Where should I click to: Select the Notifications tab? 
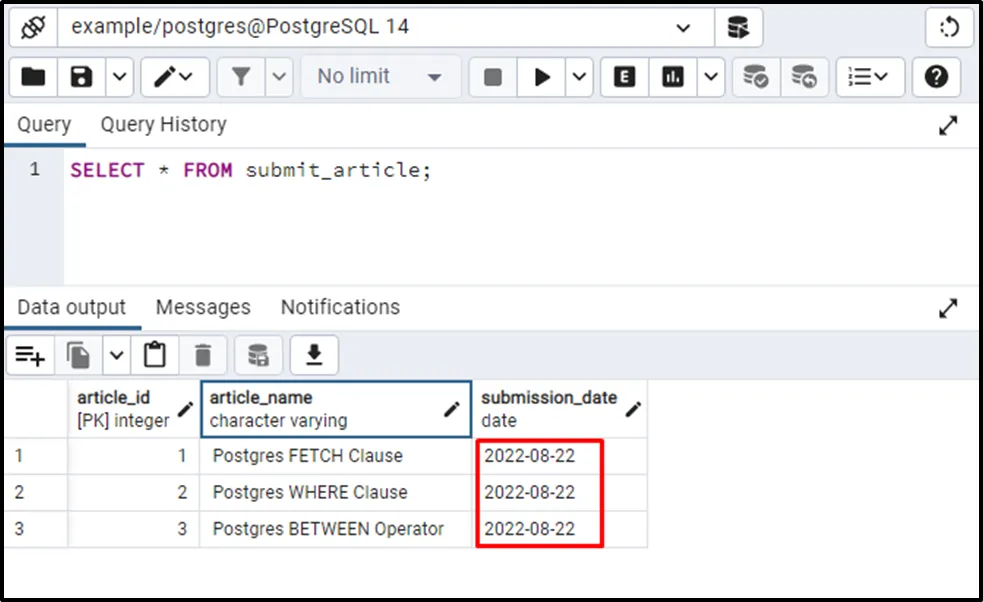pyautogui.click(x=340, y=307)
